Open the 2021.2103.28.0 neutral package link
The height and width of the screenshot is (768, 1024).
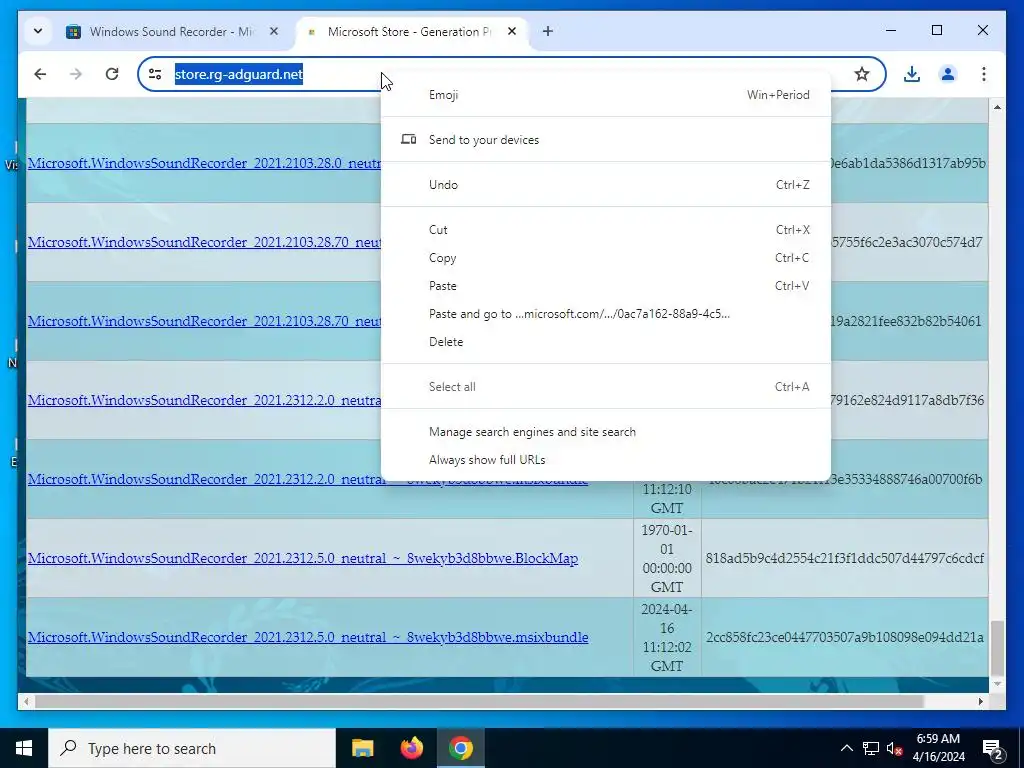point(204,163)
